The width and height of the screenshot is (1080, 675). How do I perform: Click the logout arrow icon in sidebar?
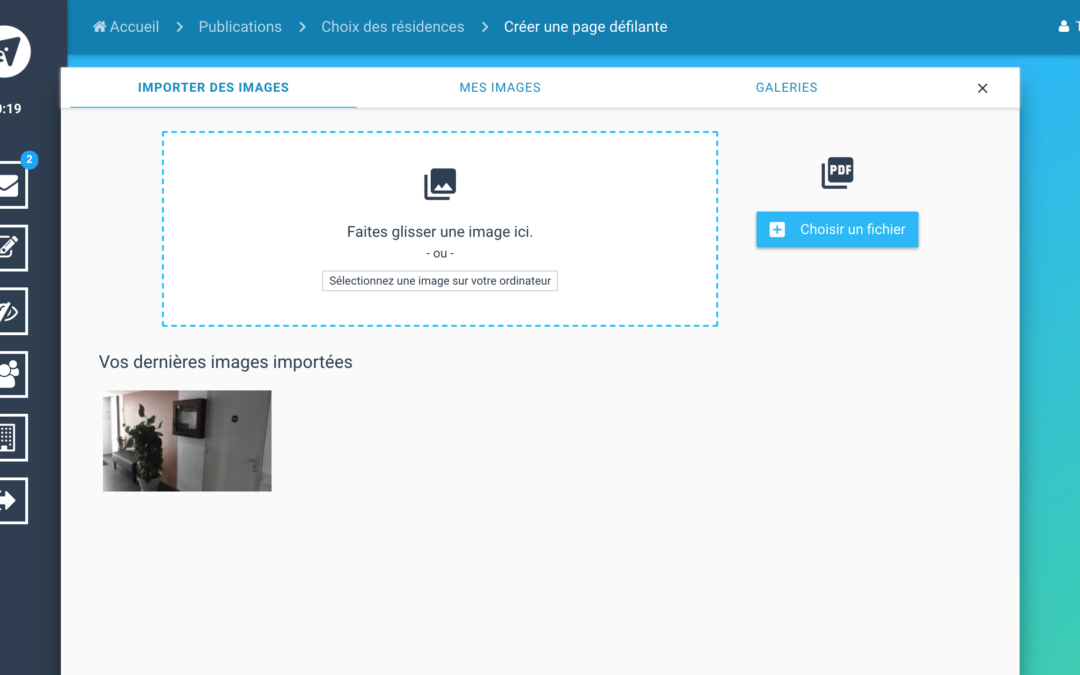pyautogui.click(x=10, y=500)
